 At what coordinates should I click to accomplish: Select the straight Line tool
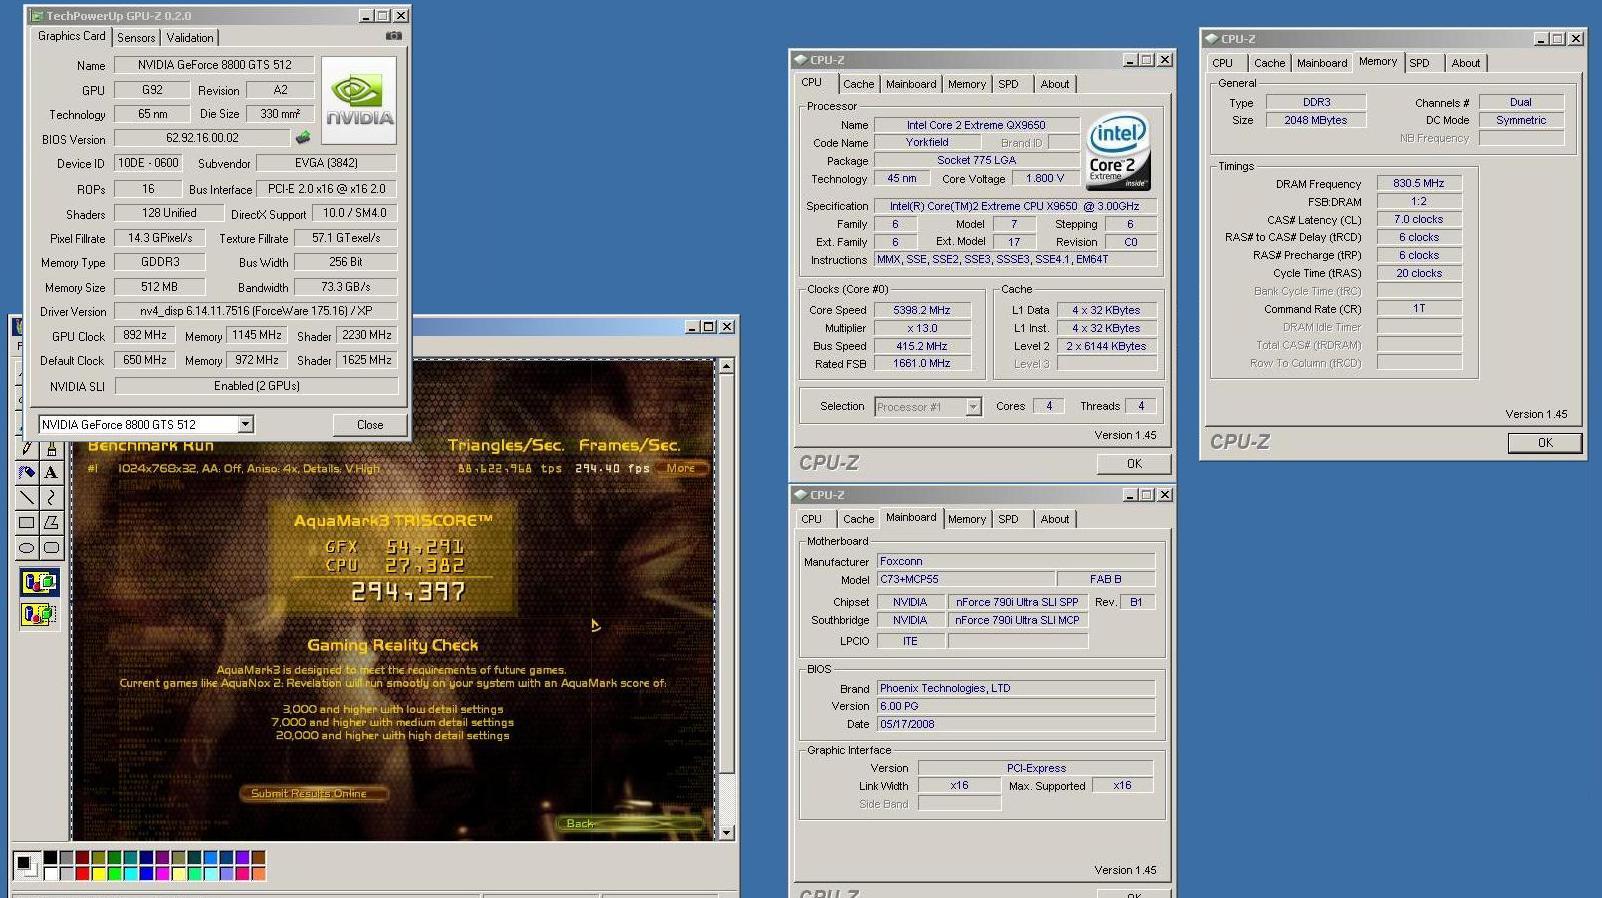pos(27,497)
